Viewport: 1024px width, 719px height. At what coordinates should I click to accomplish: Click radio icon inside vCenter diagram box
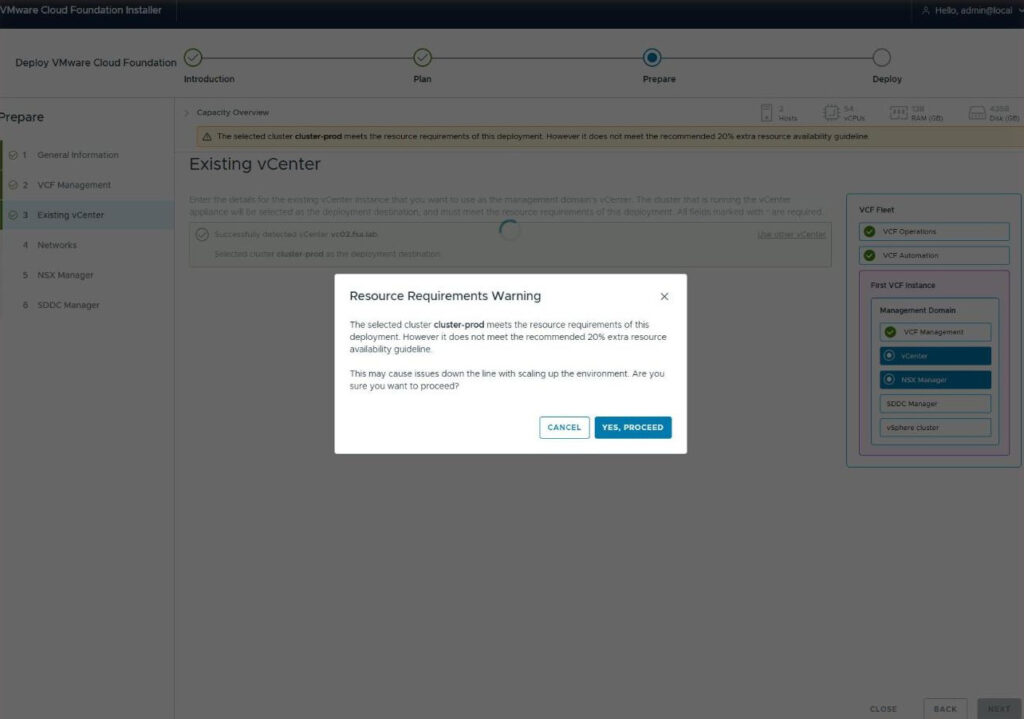[889, 356]
